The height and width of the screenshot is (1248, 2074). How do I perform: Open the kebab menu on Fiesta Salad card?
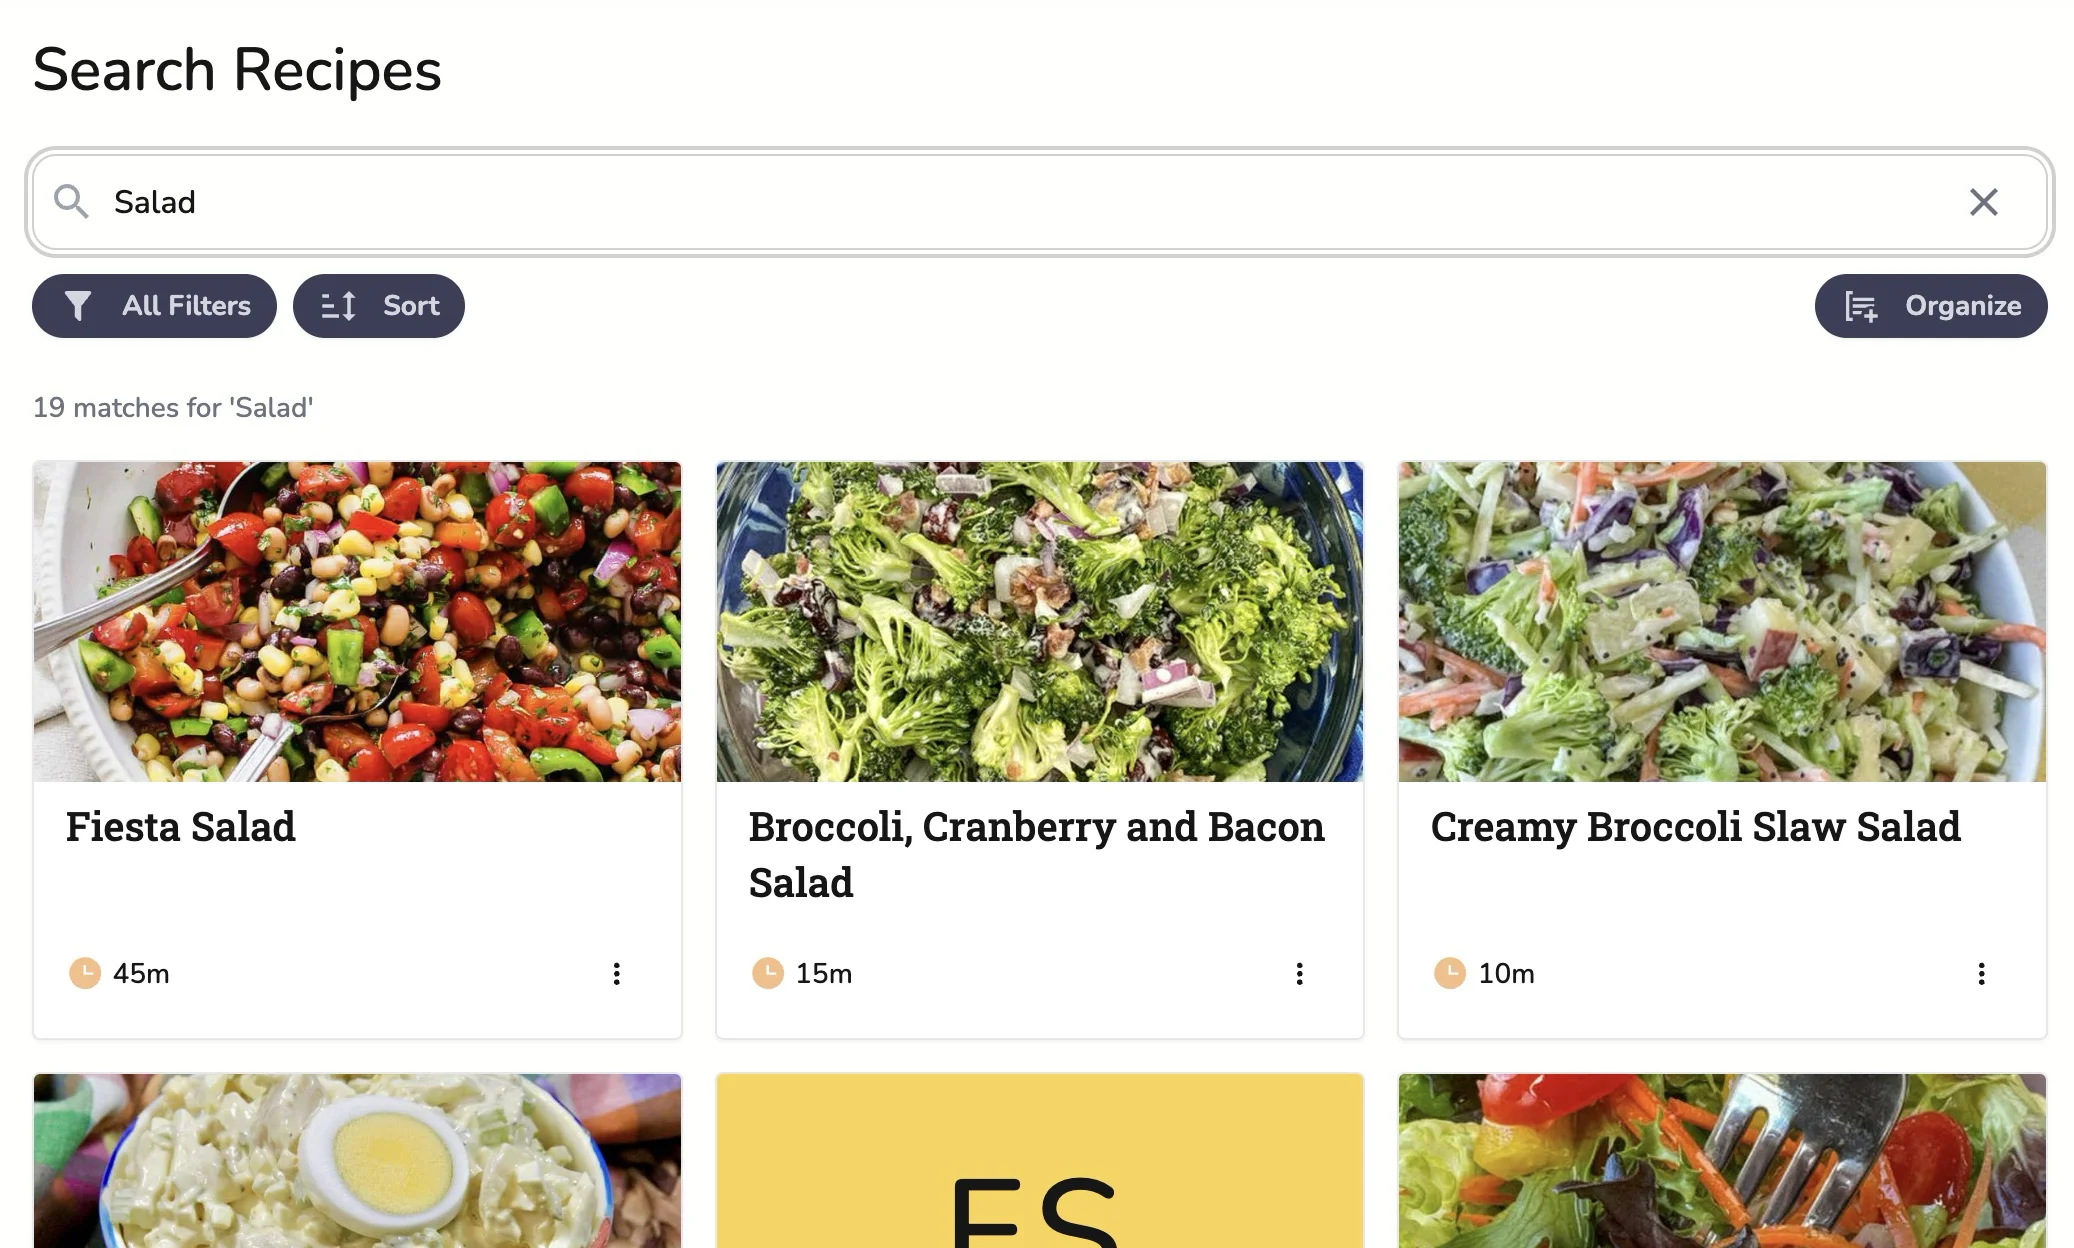point(617,974)
